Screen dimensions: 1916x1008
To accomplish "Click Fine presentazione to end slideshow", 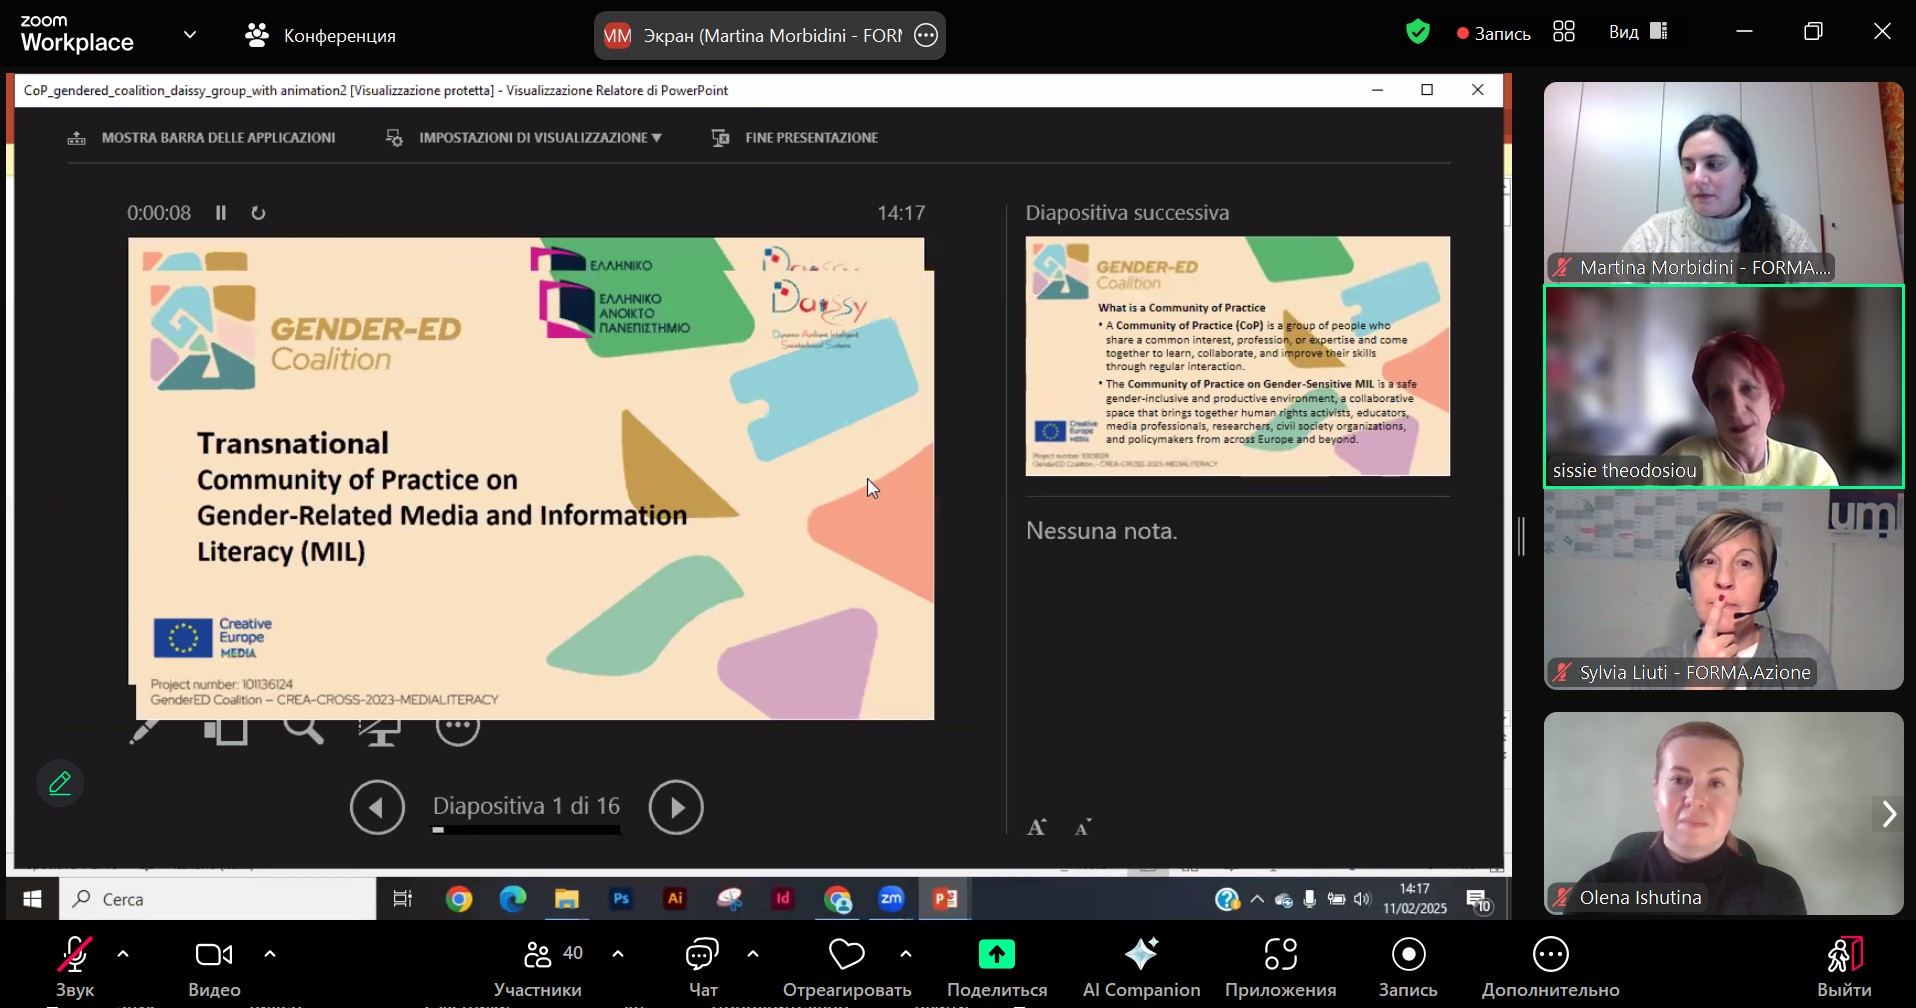I will (x=795, y=138).
